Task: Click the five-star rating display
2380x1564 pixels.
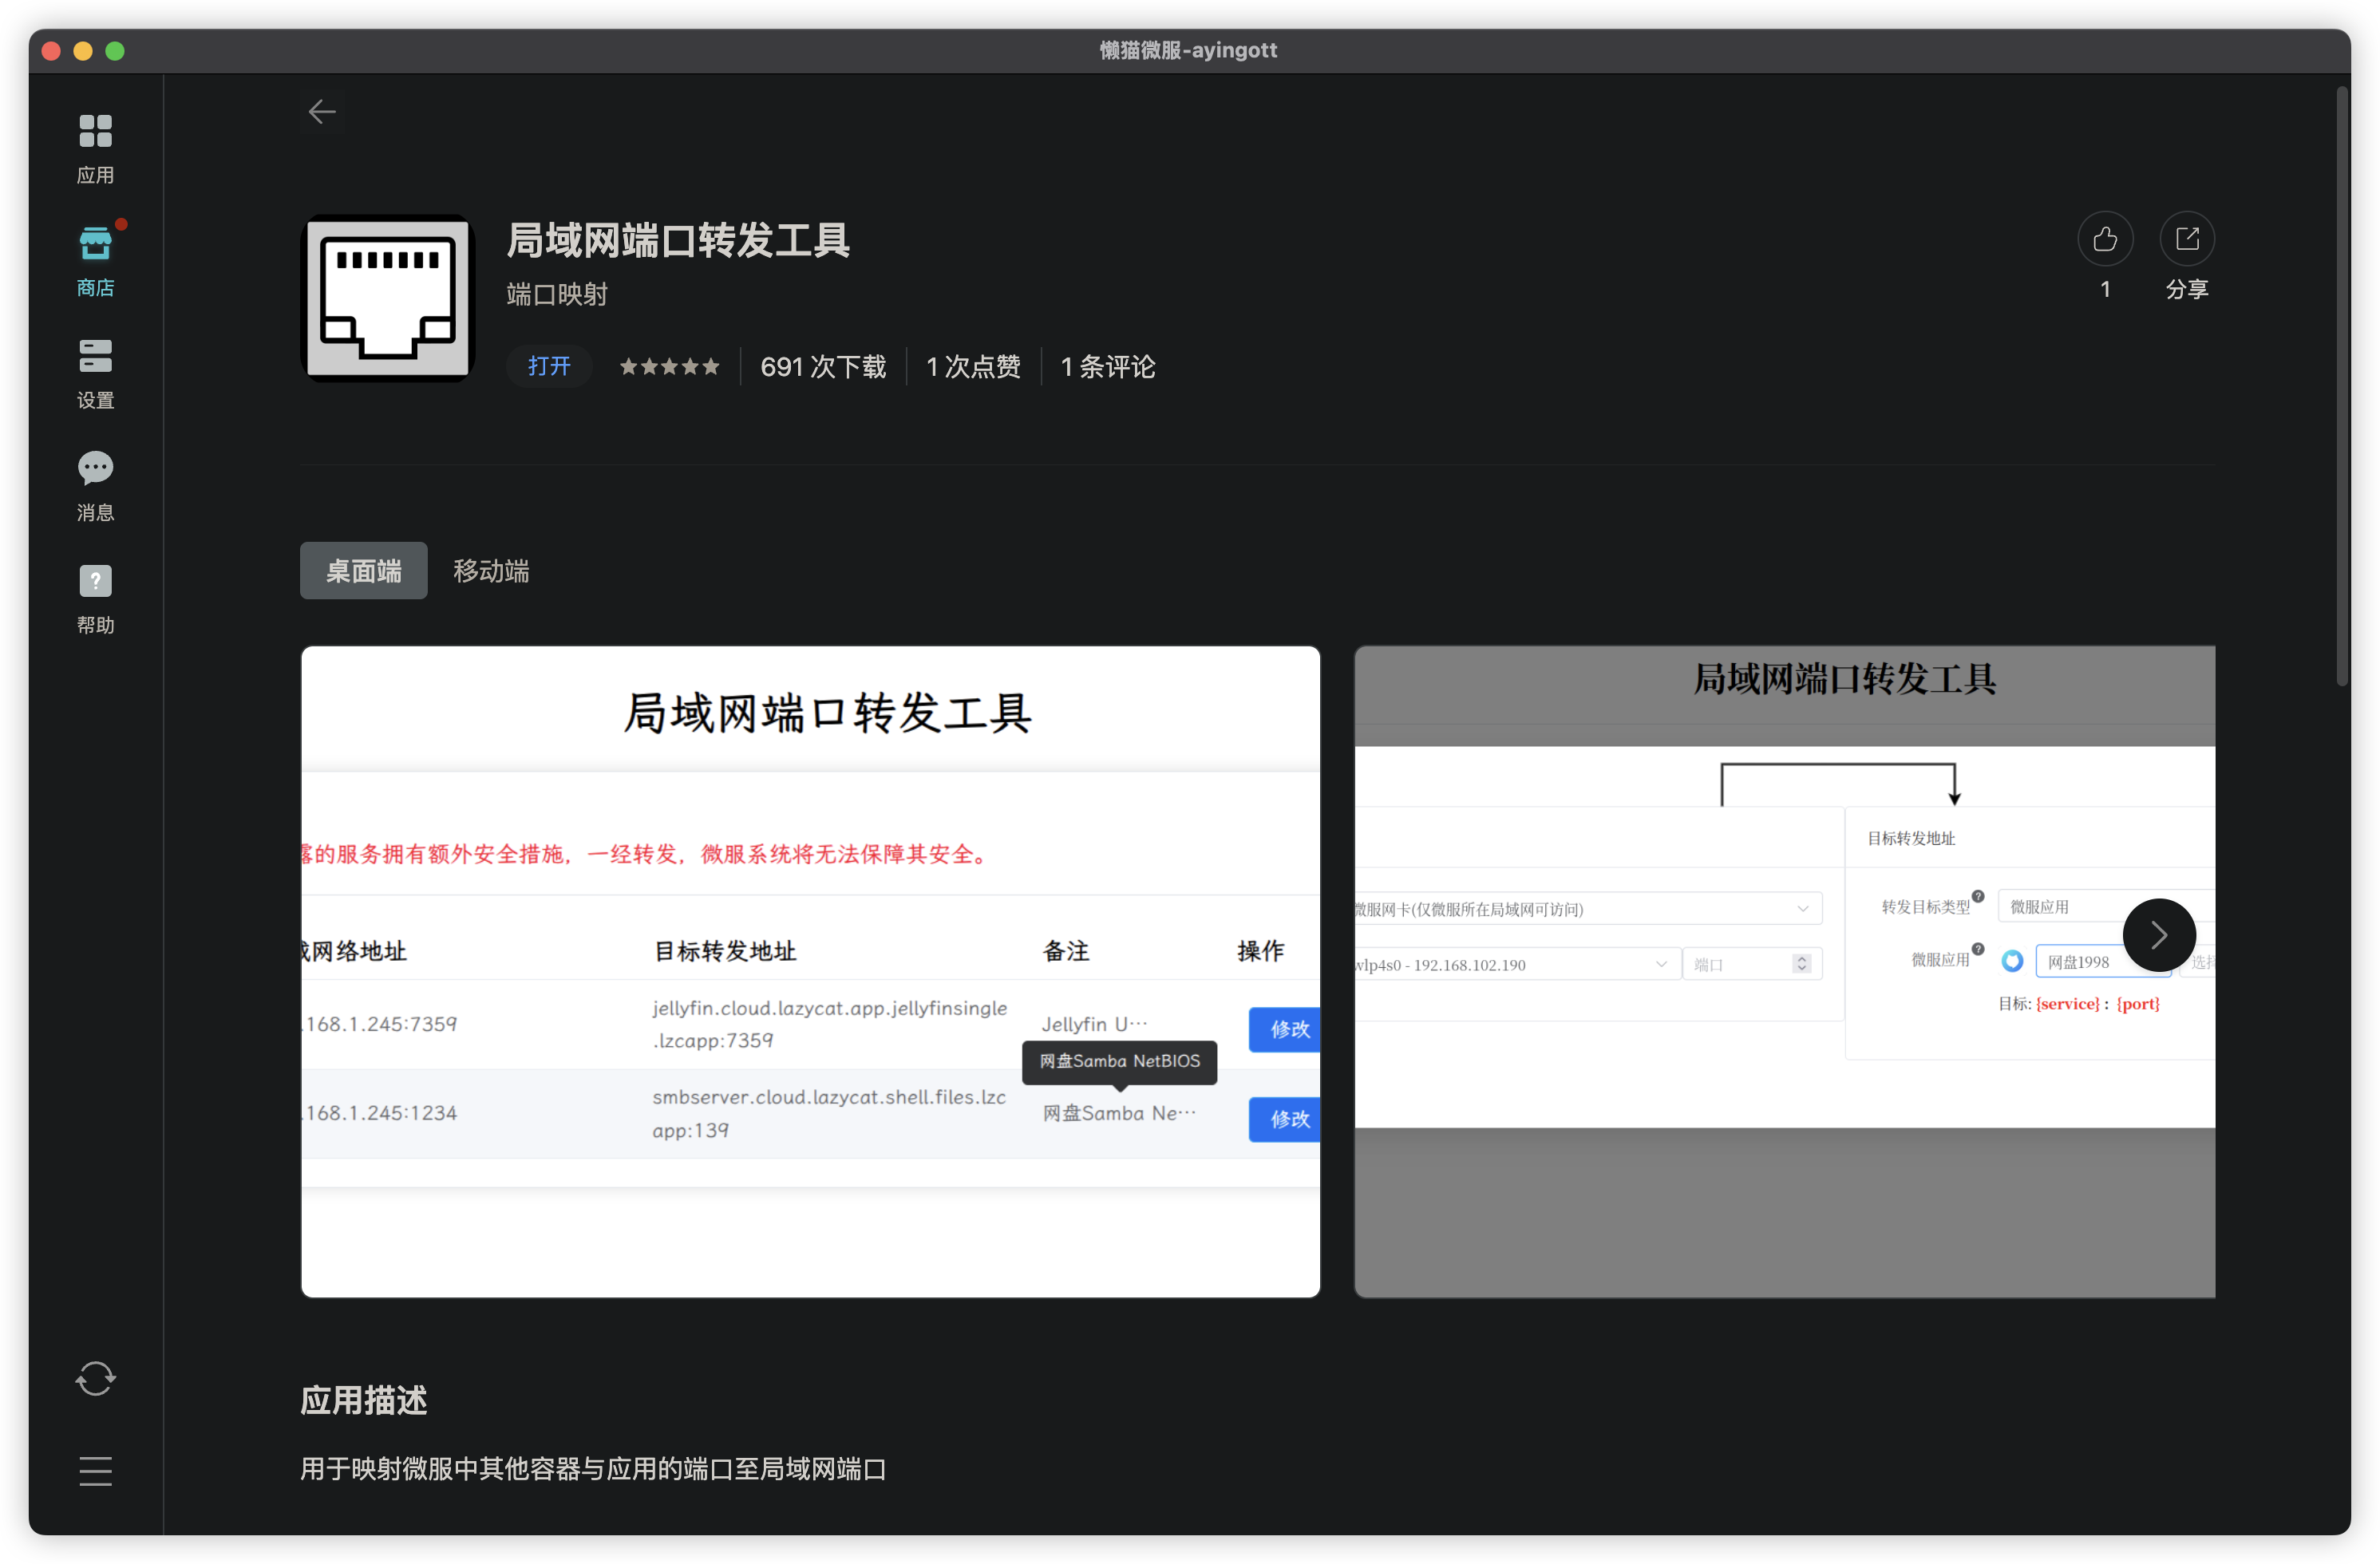Action: pos(669,367)
